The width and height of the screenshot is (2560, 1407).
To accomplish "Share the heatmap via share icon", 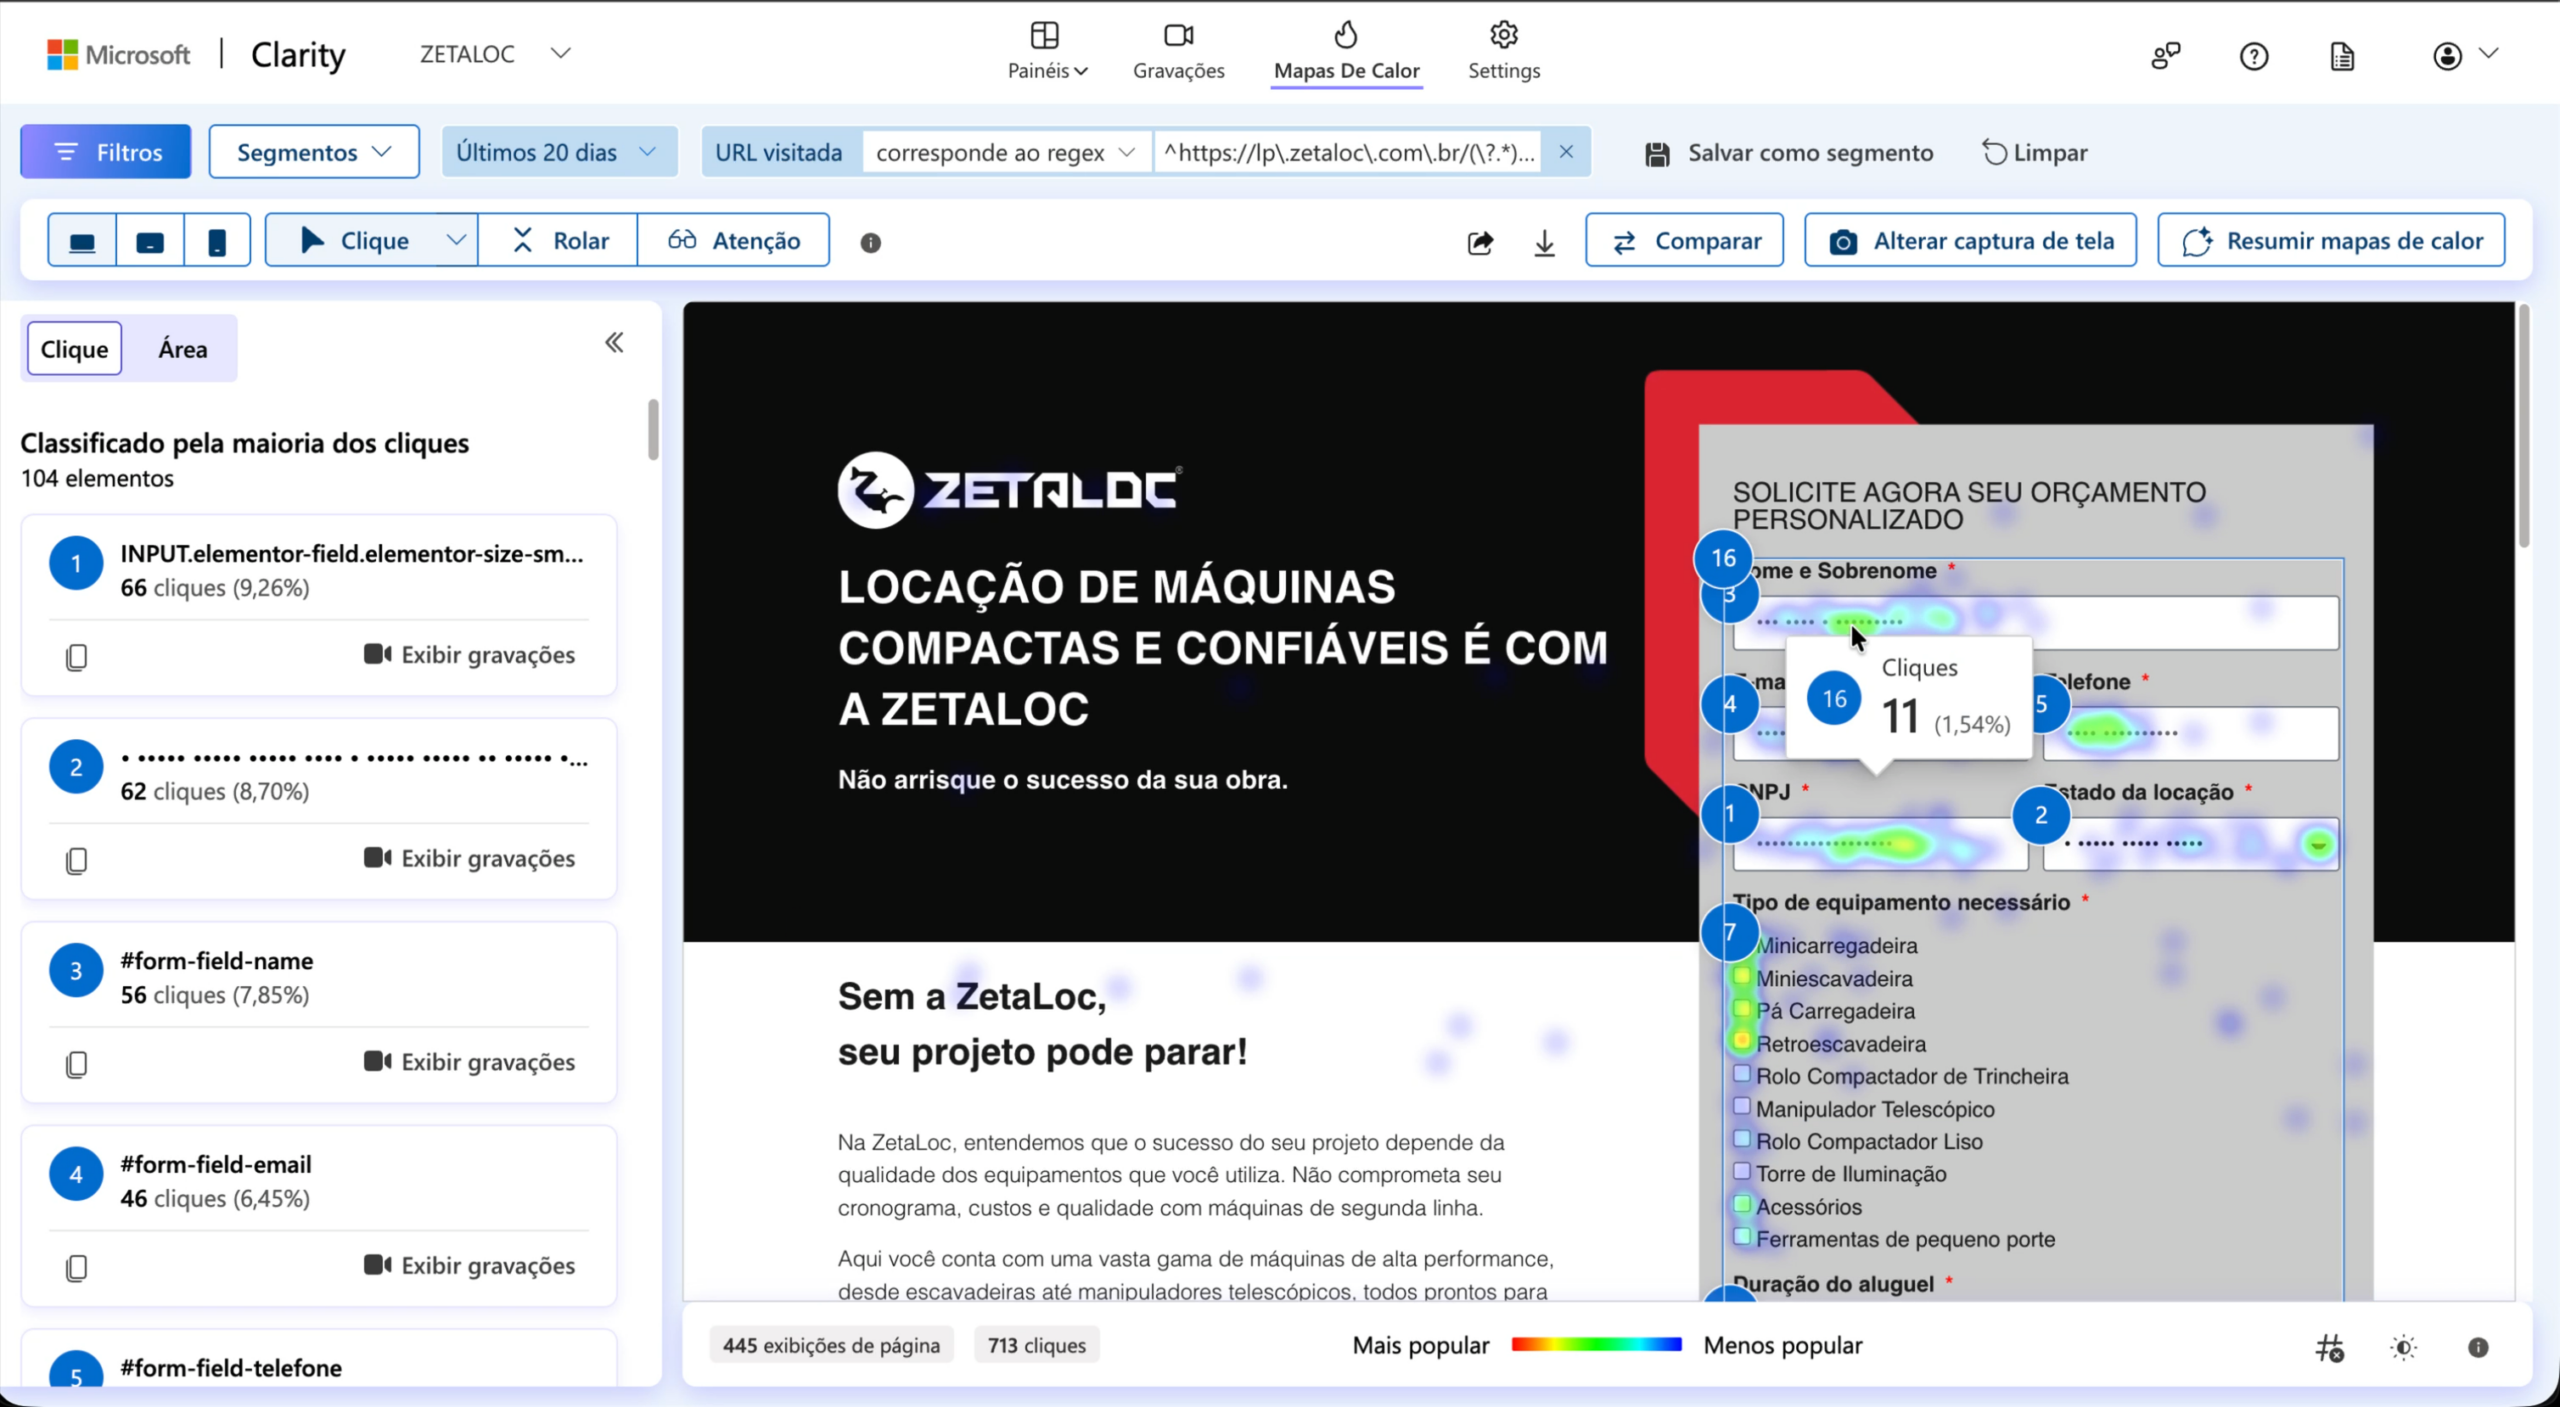I will (x=1480, y=242).
